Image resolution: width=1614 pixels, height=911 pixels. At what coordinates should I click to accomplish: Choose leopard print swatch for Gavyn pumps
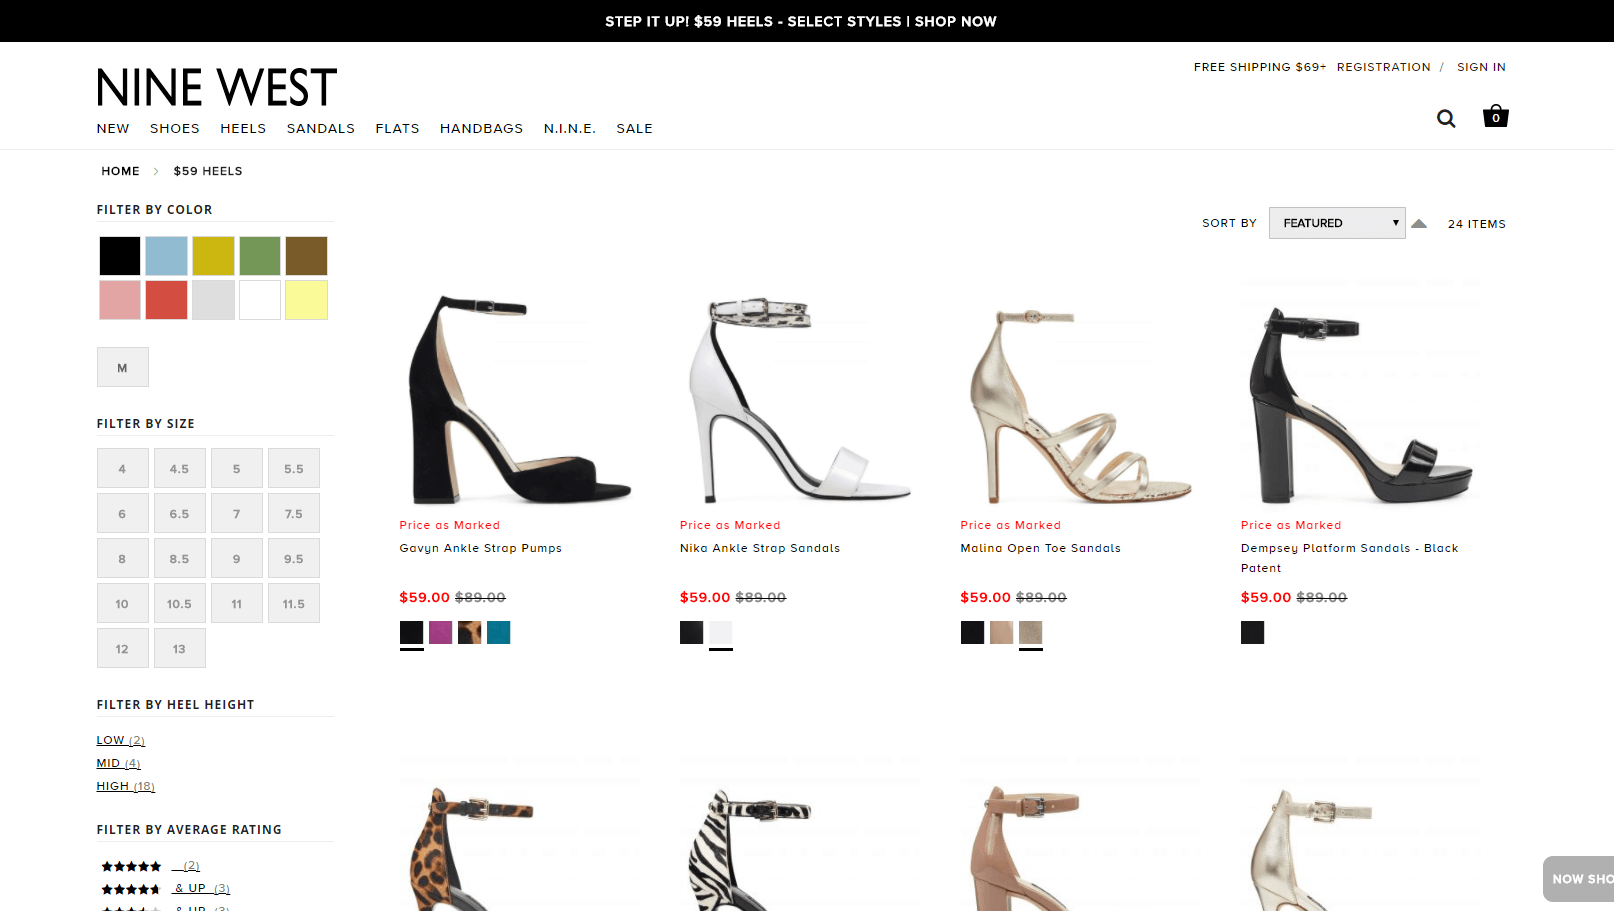click(x=470, y=632)
